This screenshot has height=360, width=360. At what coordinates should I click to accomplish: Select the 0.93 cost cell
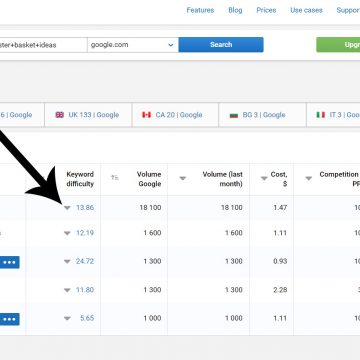(x=280, y=261)
